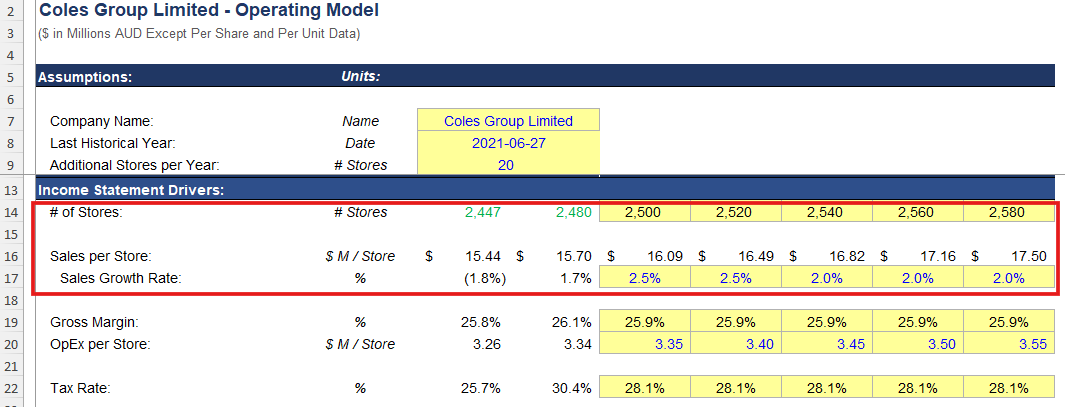Click the store count 2,480
The height and width of the screenshot is (407, 1065).
coord(573,213)
